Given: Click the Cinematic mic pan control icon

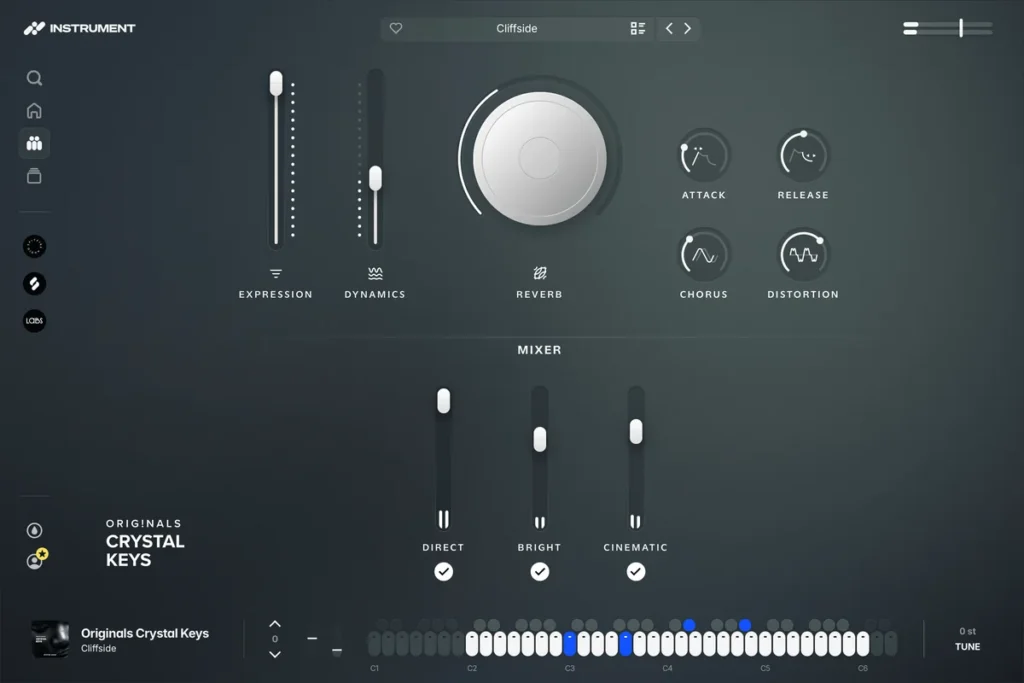Looking at the screenshot, I should click(x=635, y=521).
